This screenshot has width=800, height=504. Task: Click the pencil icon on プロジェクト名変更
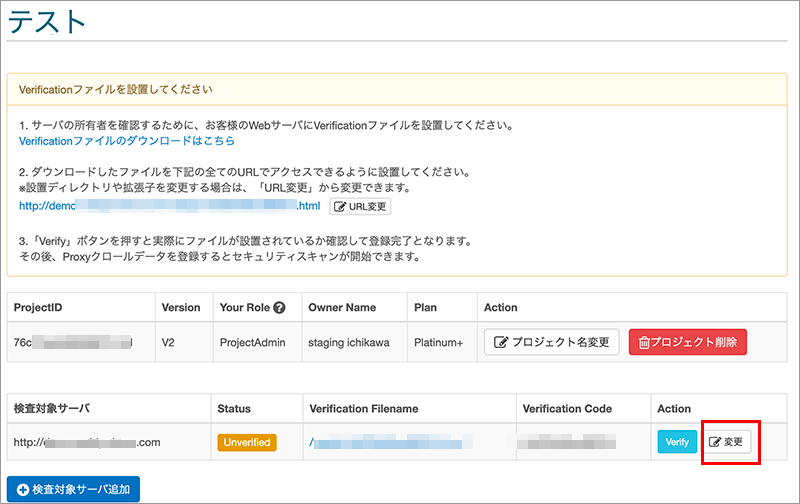[x=502, y=342]
